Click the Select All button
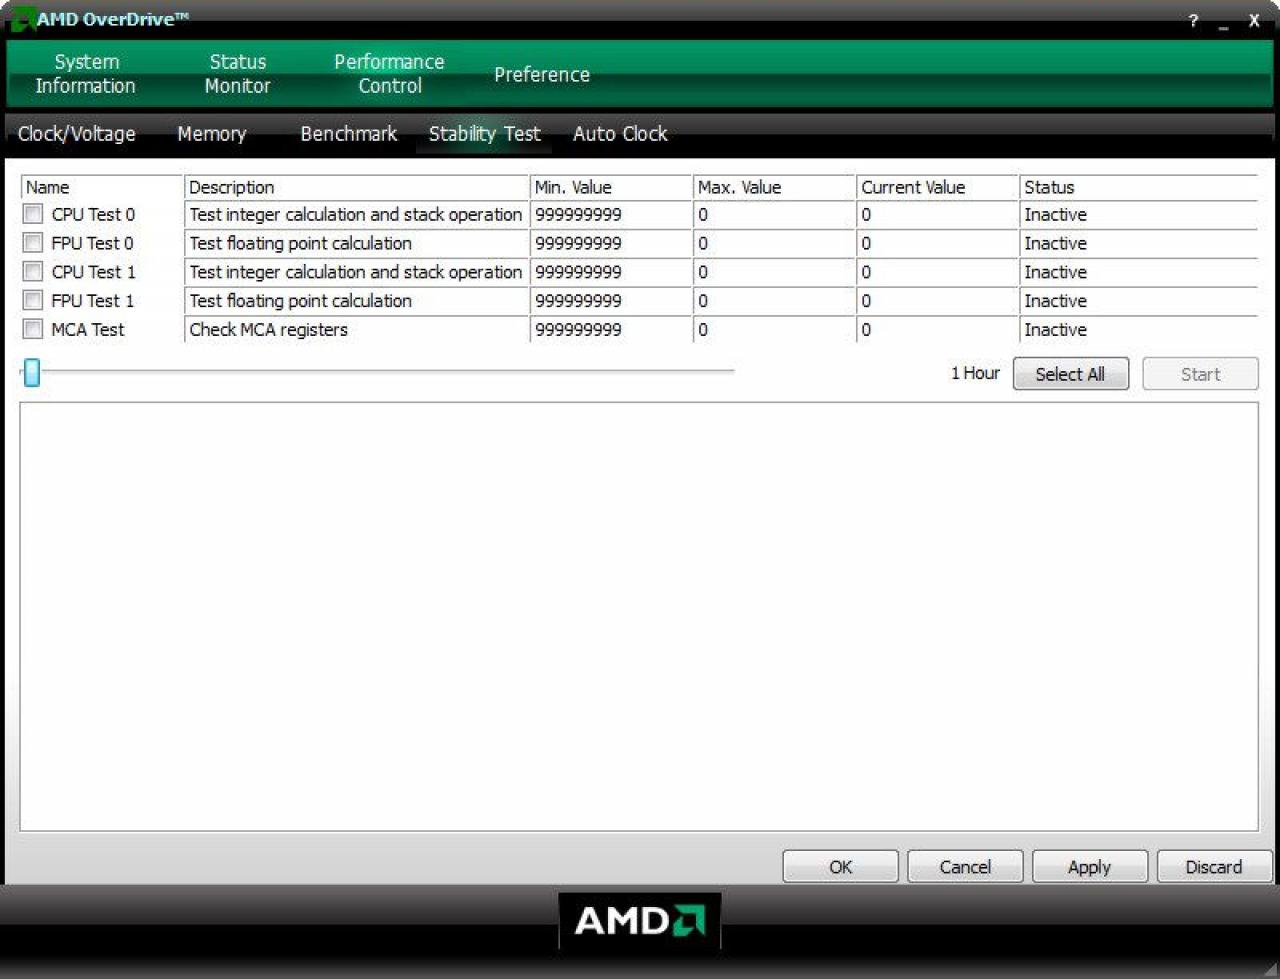Viewport: 1280px width, 979px height. pos(1070,374)
